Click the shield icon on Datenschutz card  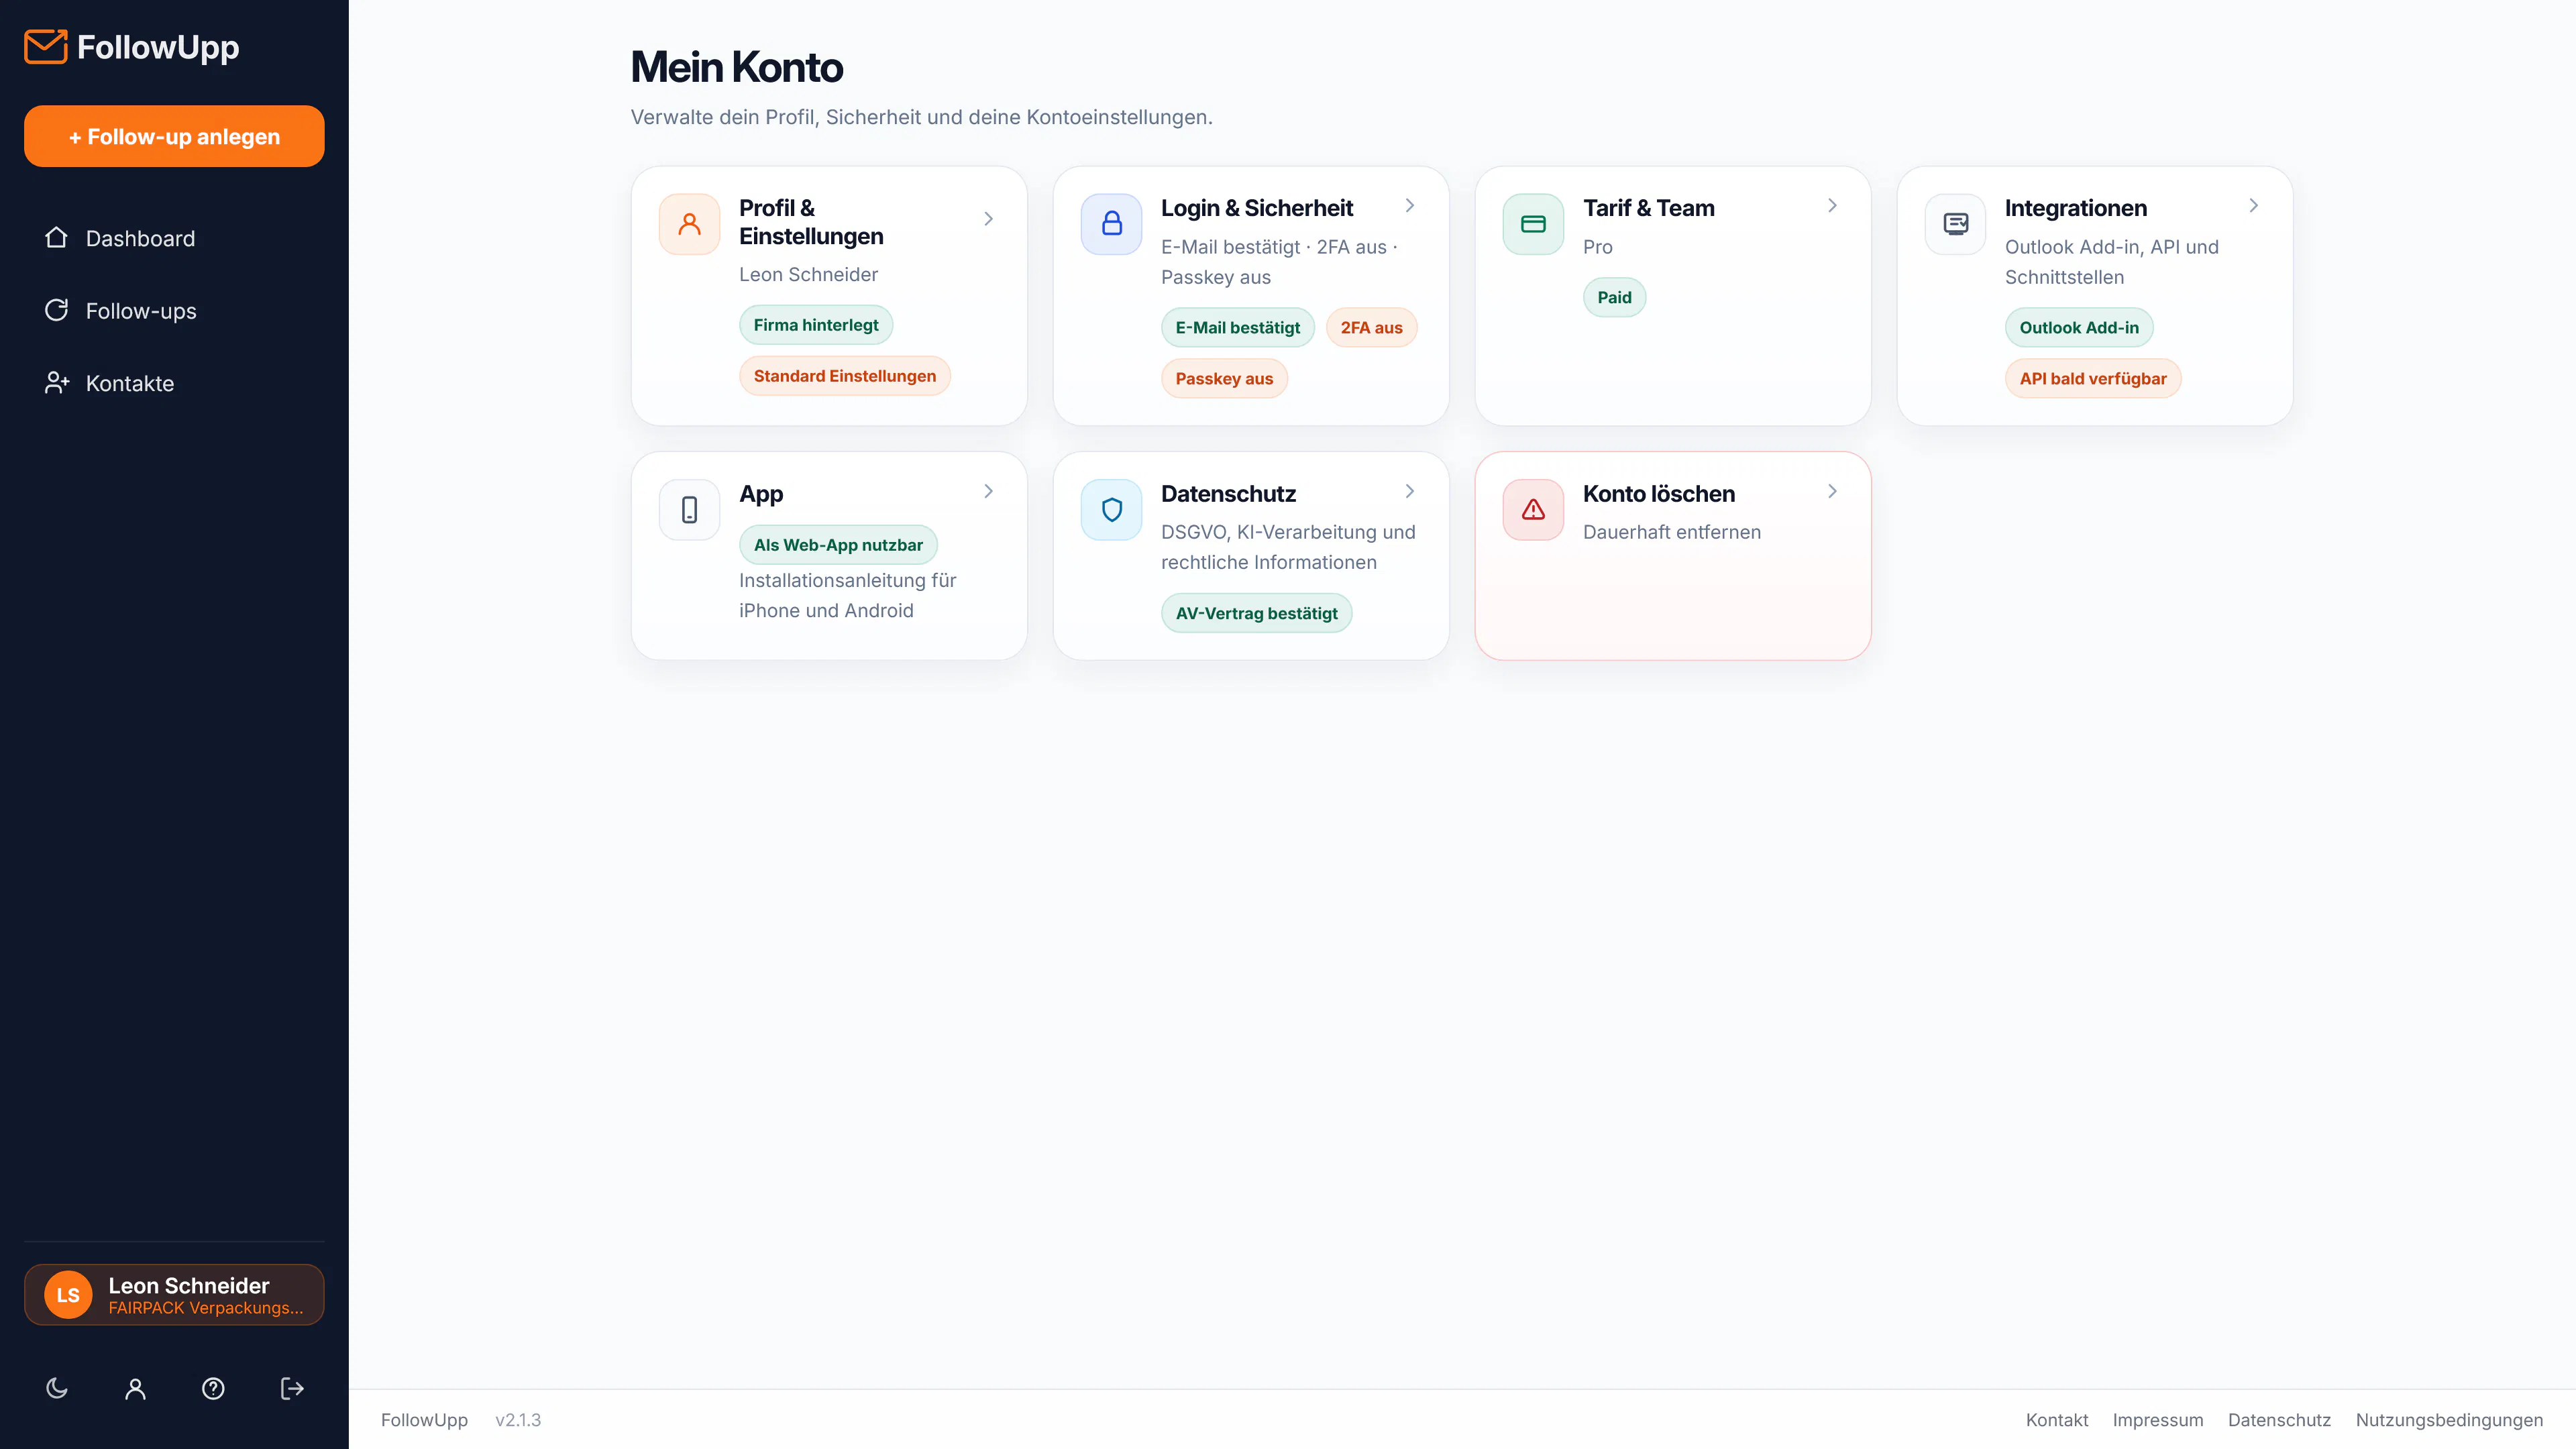(x=1111, y=510)
